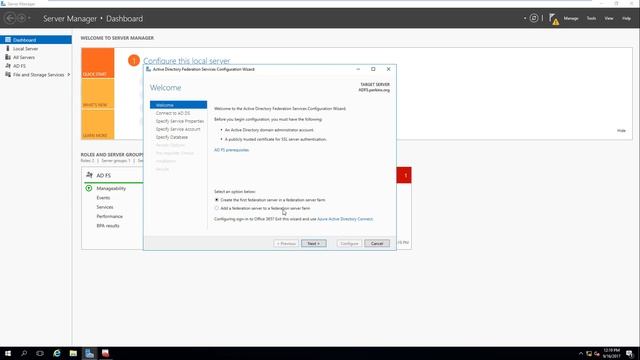Maximize the AD FS Configuration Wizard window

pyautogui.click(x=373, y=69)
